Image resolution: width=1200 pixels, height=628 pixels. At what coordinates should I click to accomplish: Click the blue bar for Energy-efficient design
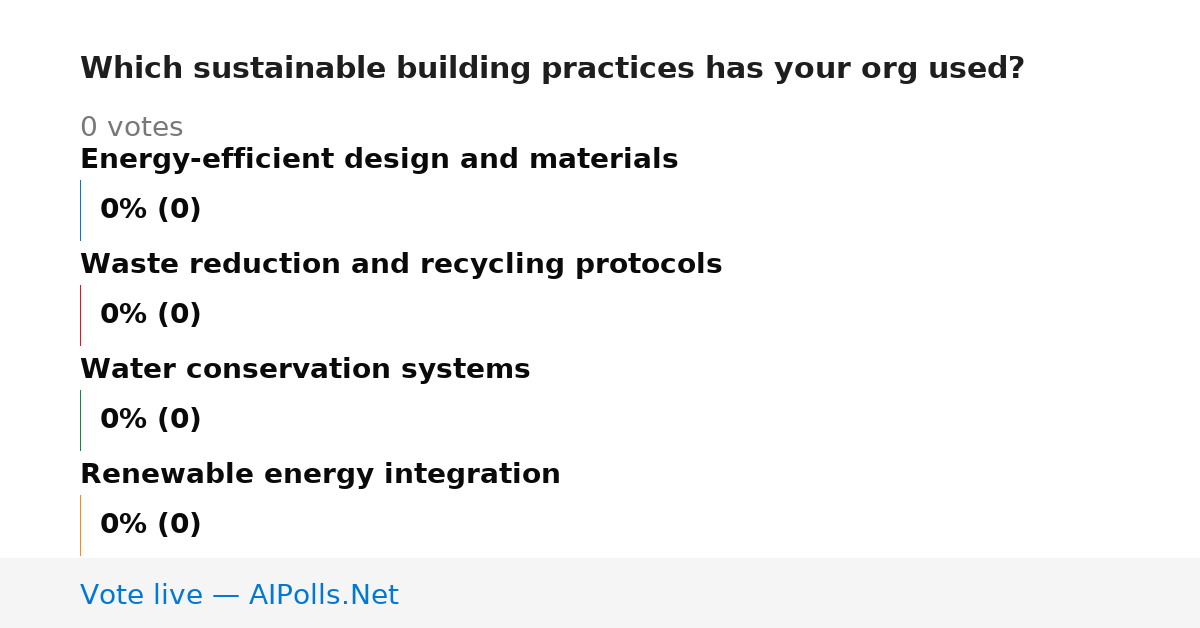coord(80,210)
